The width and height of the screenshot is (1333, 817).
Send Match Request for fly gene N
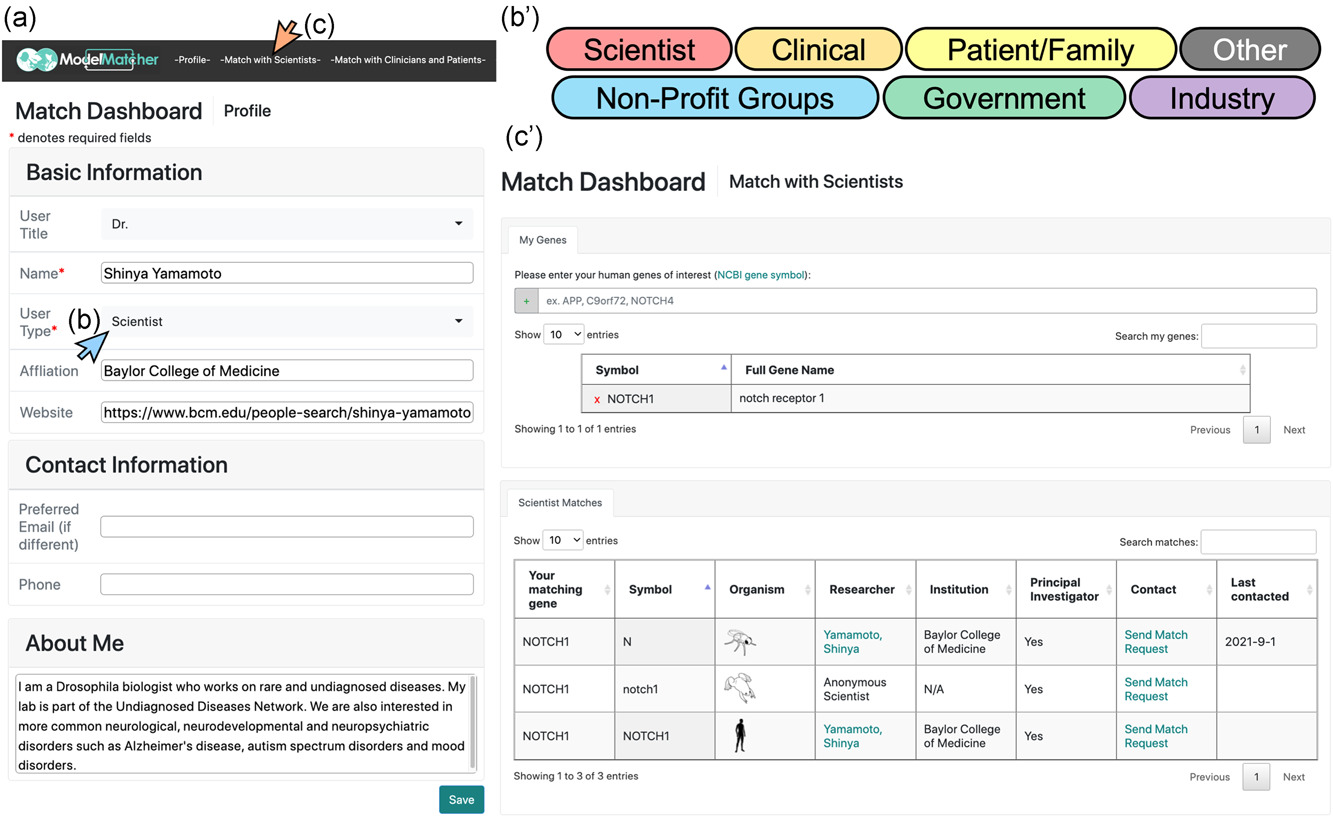[1156, 642]
